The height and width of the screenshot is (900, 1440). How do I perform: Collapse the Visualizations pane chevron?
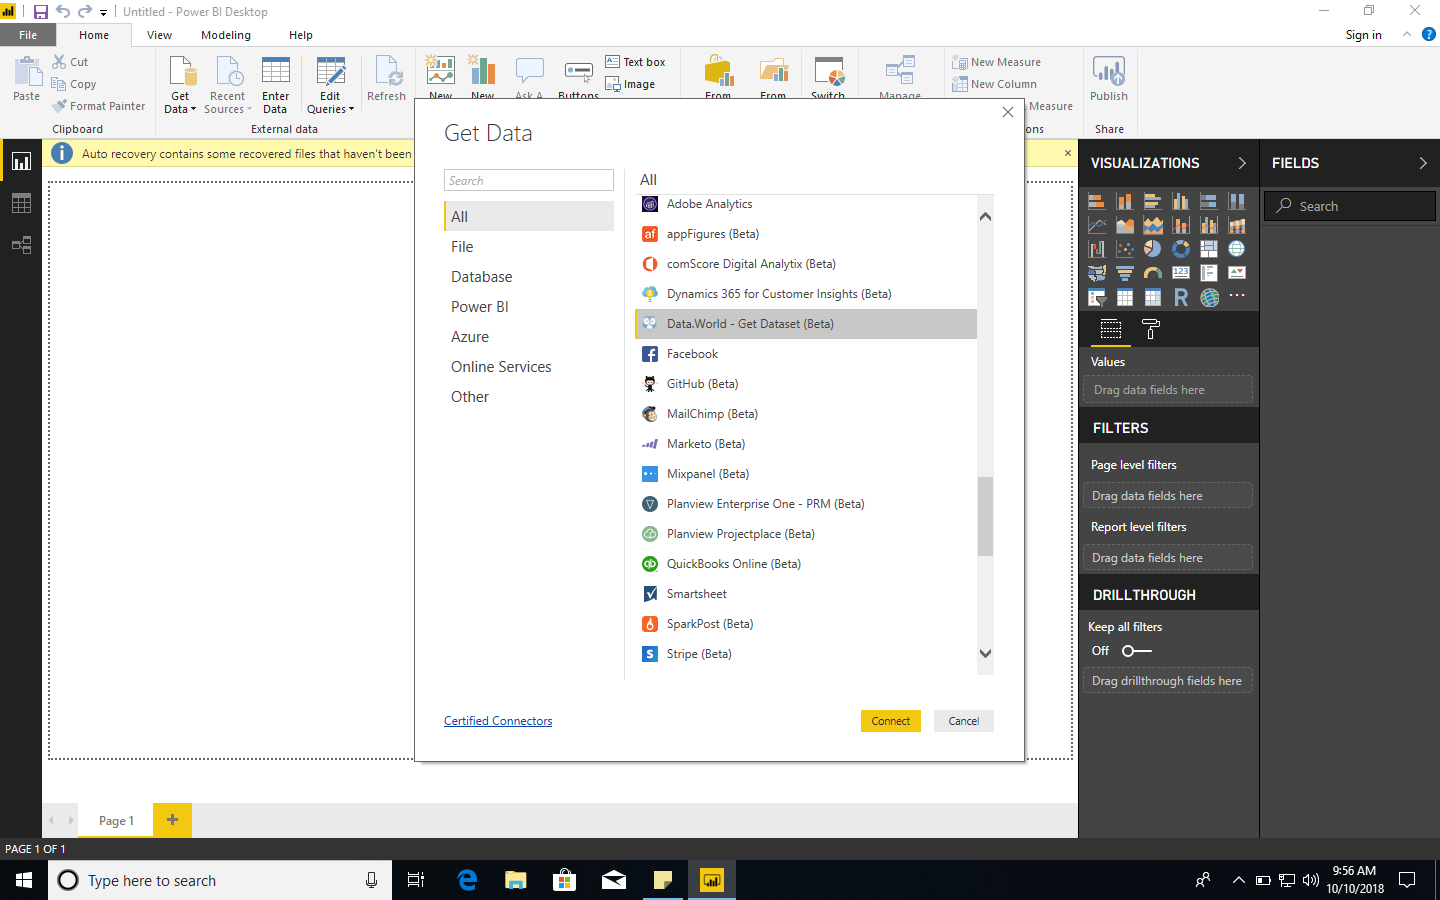point(1242,163)
